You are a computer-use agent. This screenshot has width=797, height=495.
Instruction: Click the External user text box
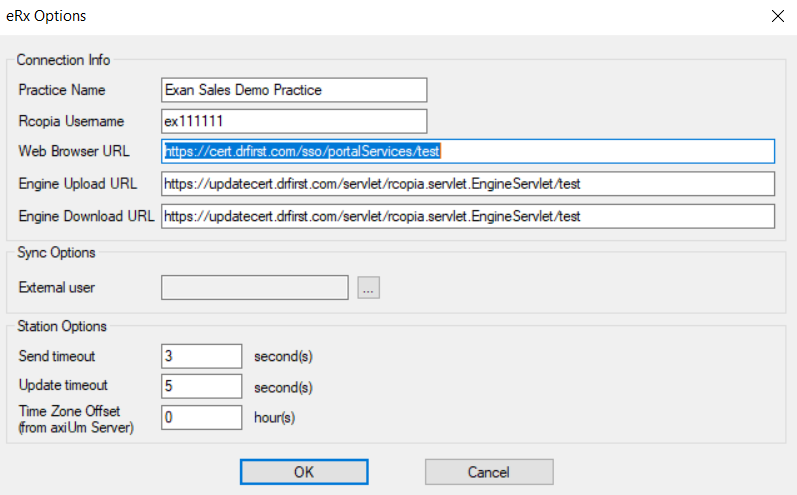(254, 288)
